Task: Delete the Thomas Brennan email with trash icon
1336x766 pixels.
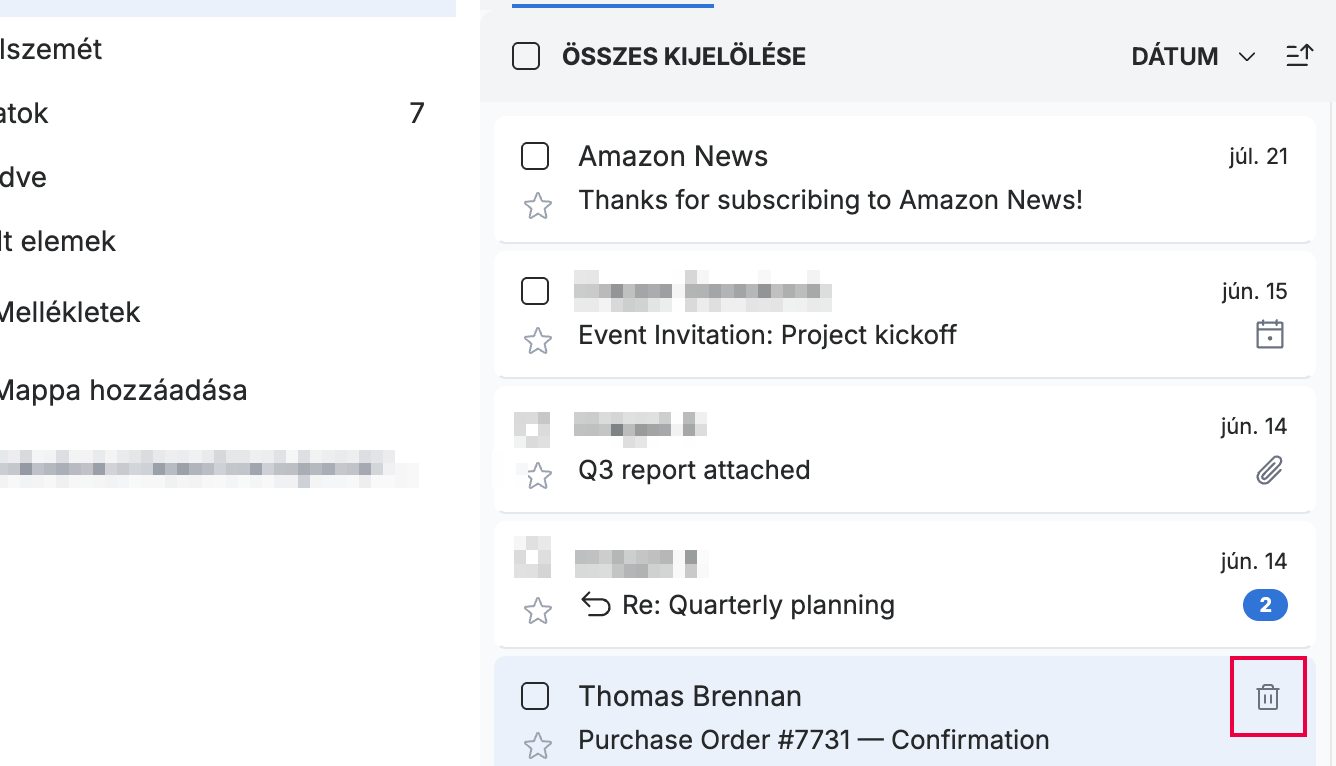Action: tap(1268, 697)
